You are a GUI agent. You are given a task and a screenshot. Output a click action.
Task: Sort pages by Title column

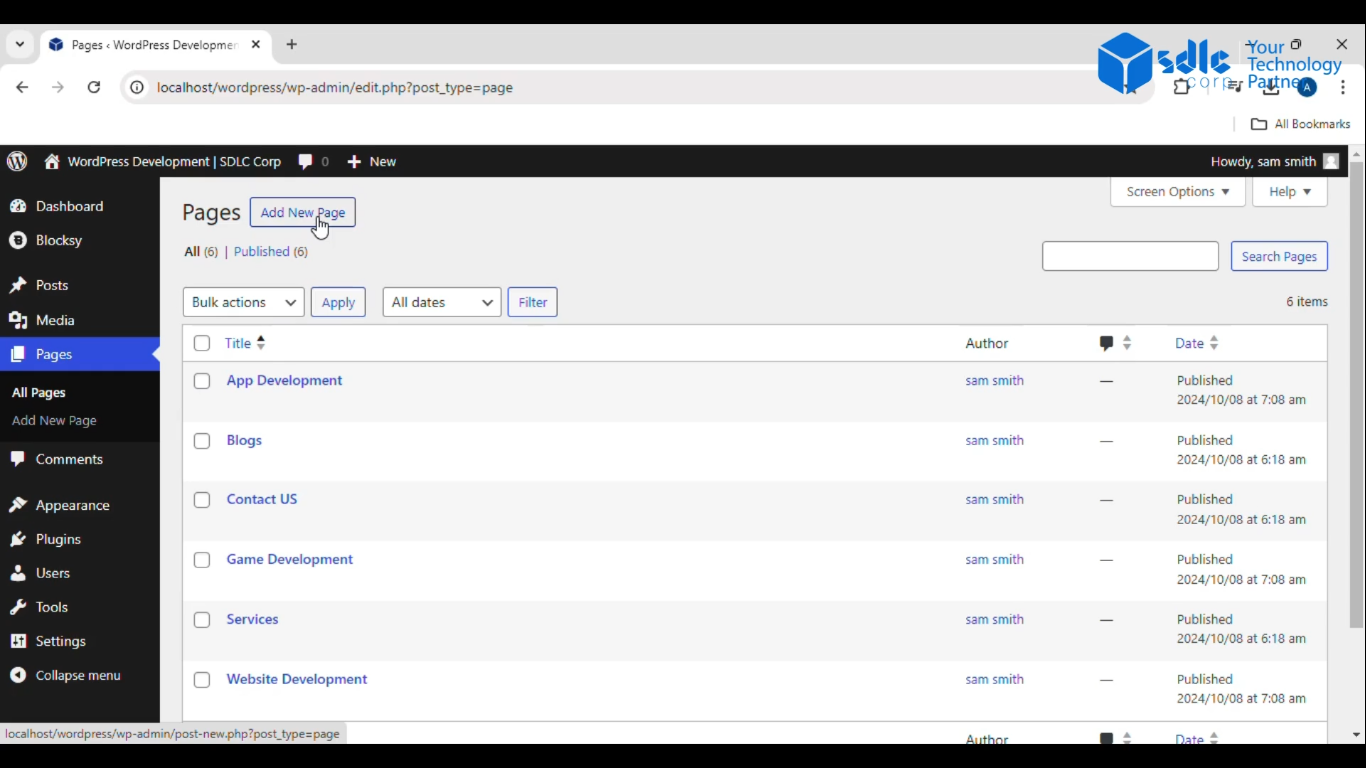coord(245,343)
